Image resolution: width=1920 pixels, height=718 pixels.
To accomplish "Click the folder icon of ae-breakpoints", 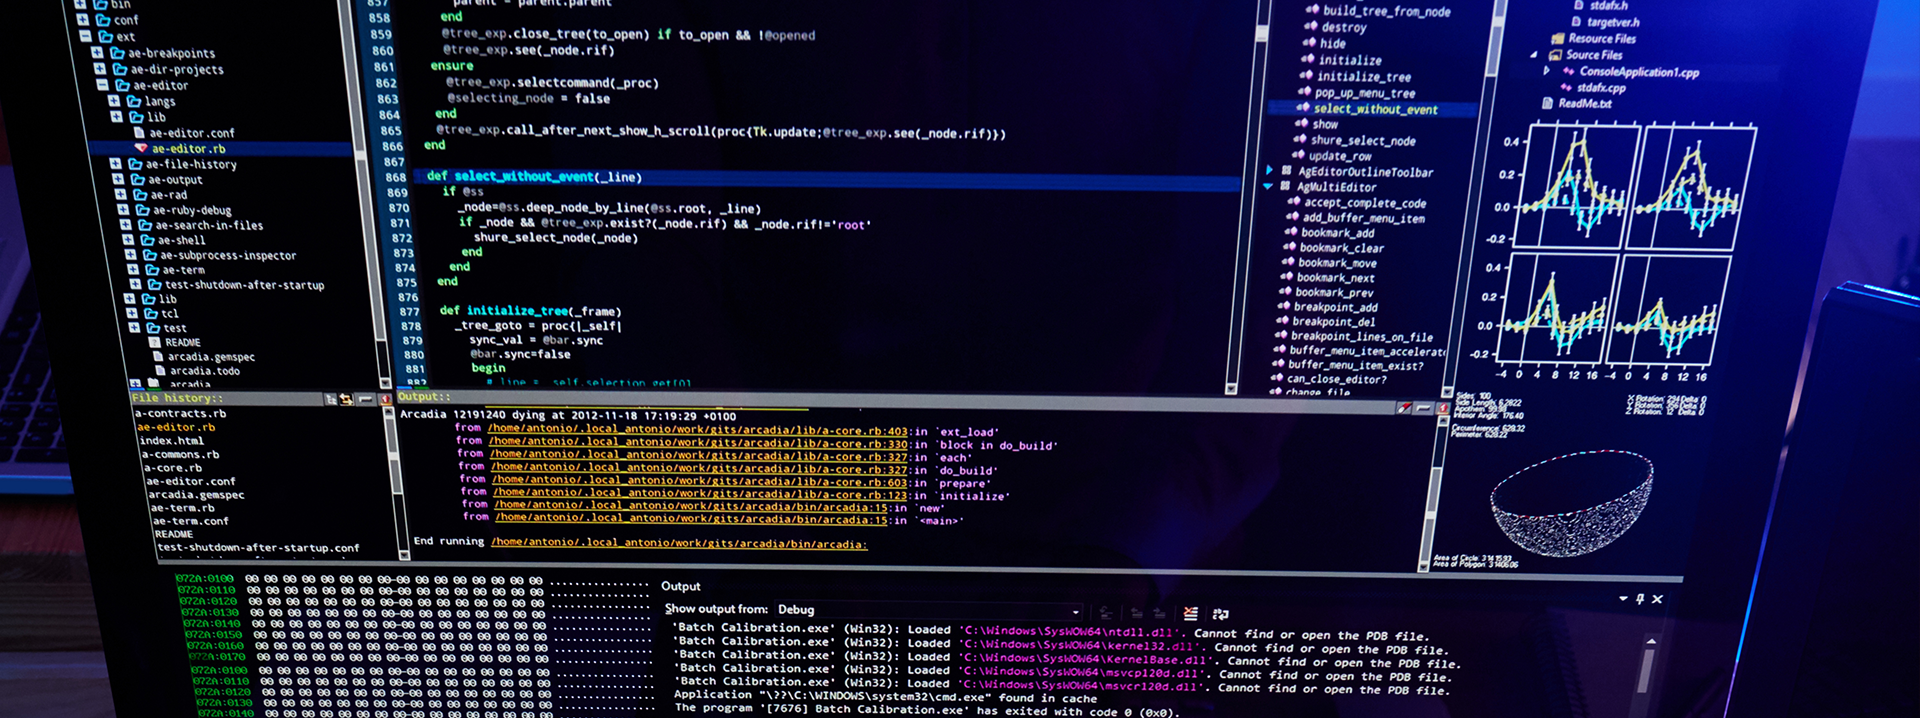I will coord(117,53).
